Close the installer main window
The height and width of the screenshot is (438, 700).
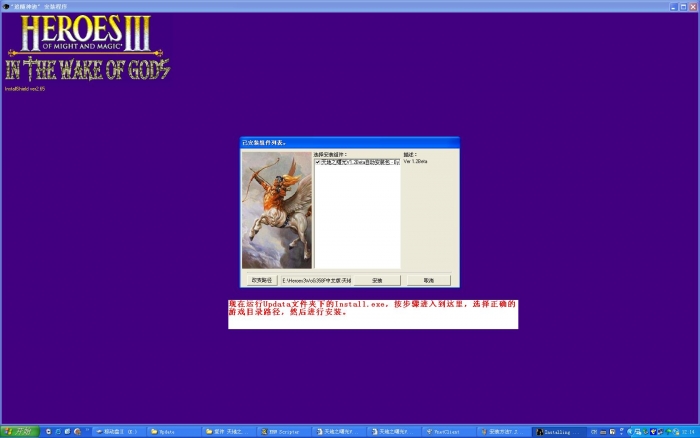click(x=693, y=7)
